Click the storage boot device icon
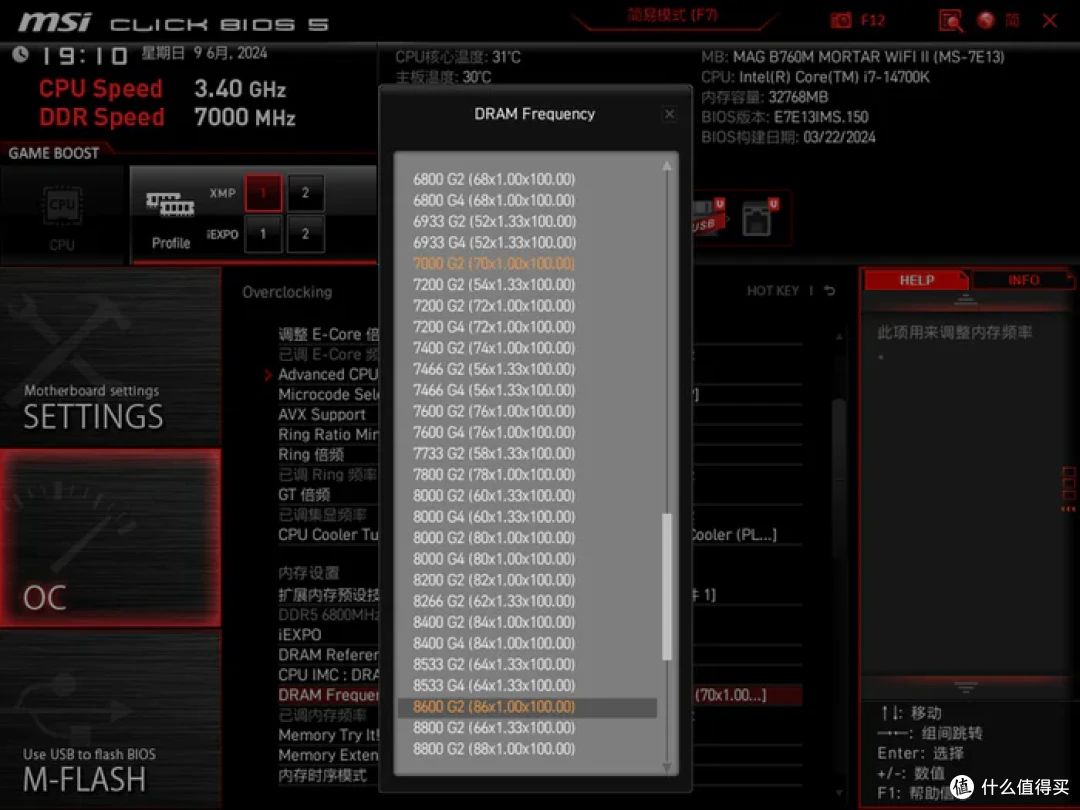The image size is (1080, 810). 759,217
